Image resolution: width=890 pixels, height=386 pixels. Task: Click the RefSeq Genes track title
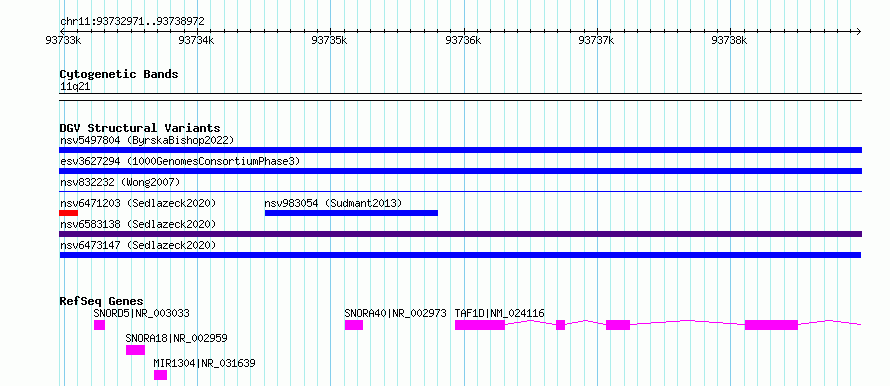tap(102, 301)
